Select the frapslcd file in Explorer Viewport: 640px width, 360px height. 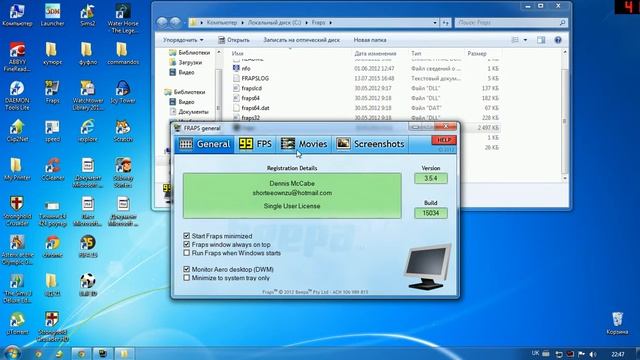click(251, 88)
